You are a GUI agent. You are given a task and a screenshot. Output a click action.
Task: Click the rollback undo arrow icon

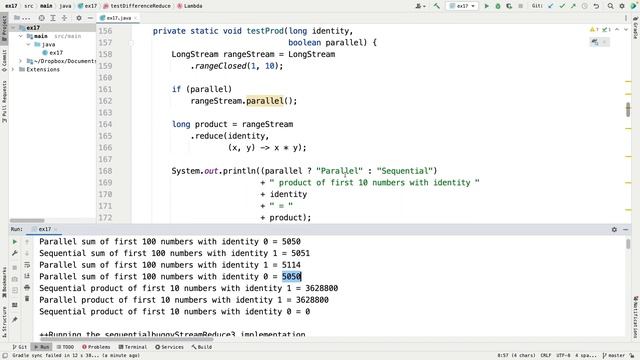click(x=596, y=6)
